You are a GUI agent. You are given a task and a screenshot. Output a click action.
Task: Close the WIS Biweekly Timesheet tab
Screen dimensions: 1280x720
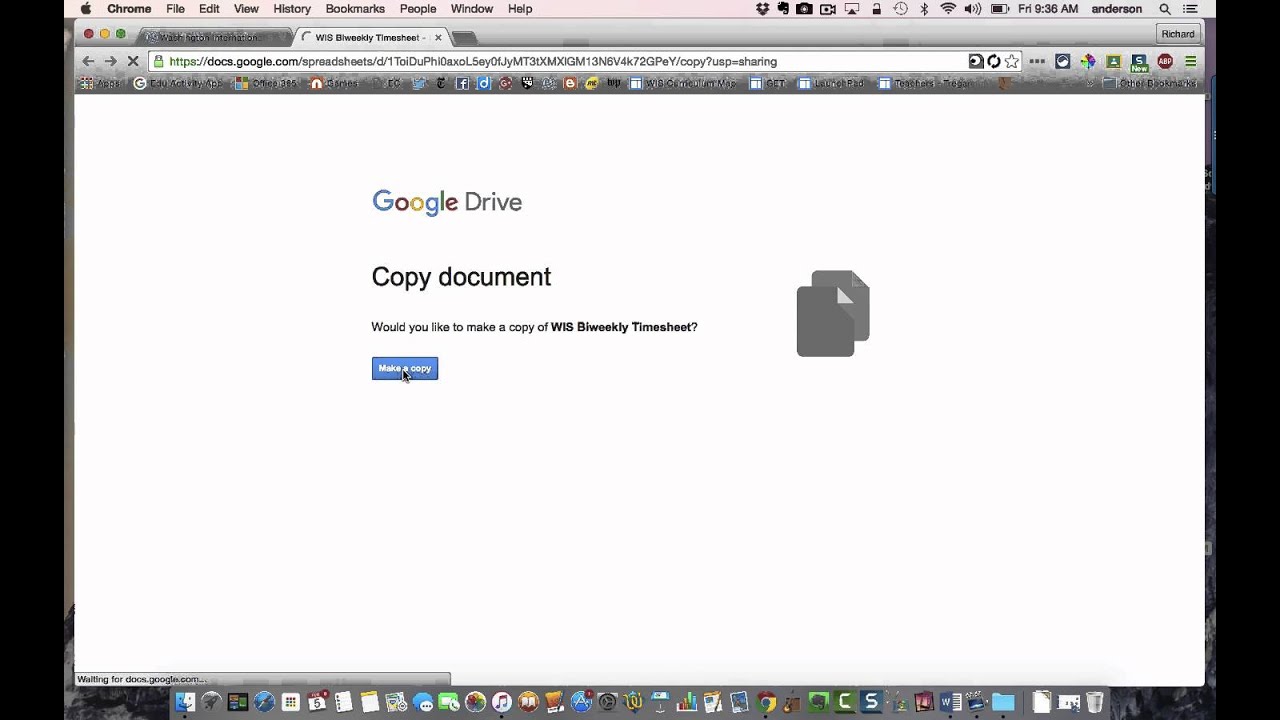point(438,37)
